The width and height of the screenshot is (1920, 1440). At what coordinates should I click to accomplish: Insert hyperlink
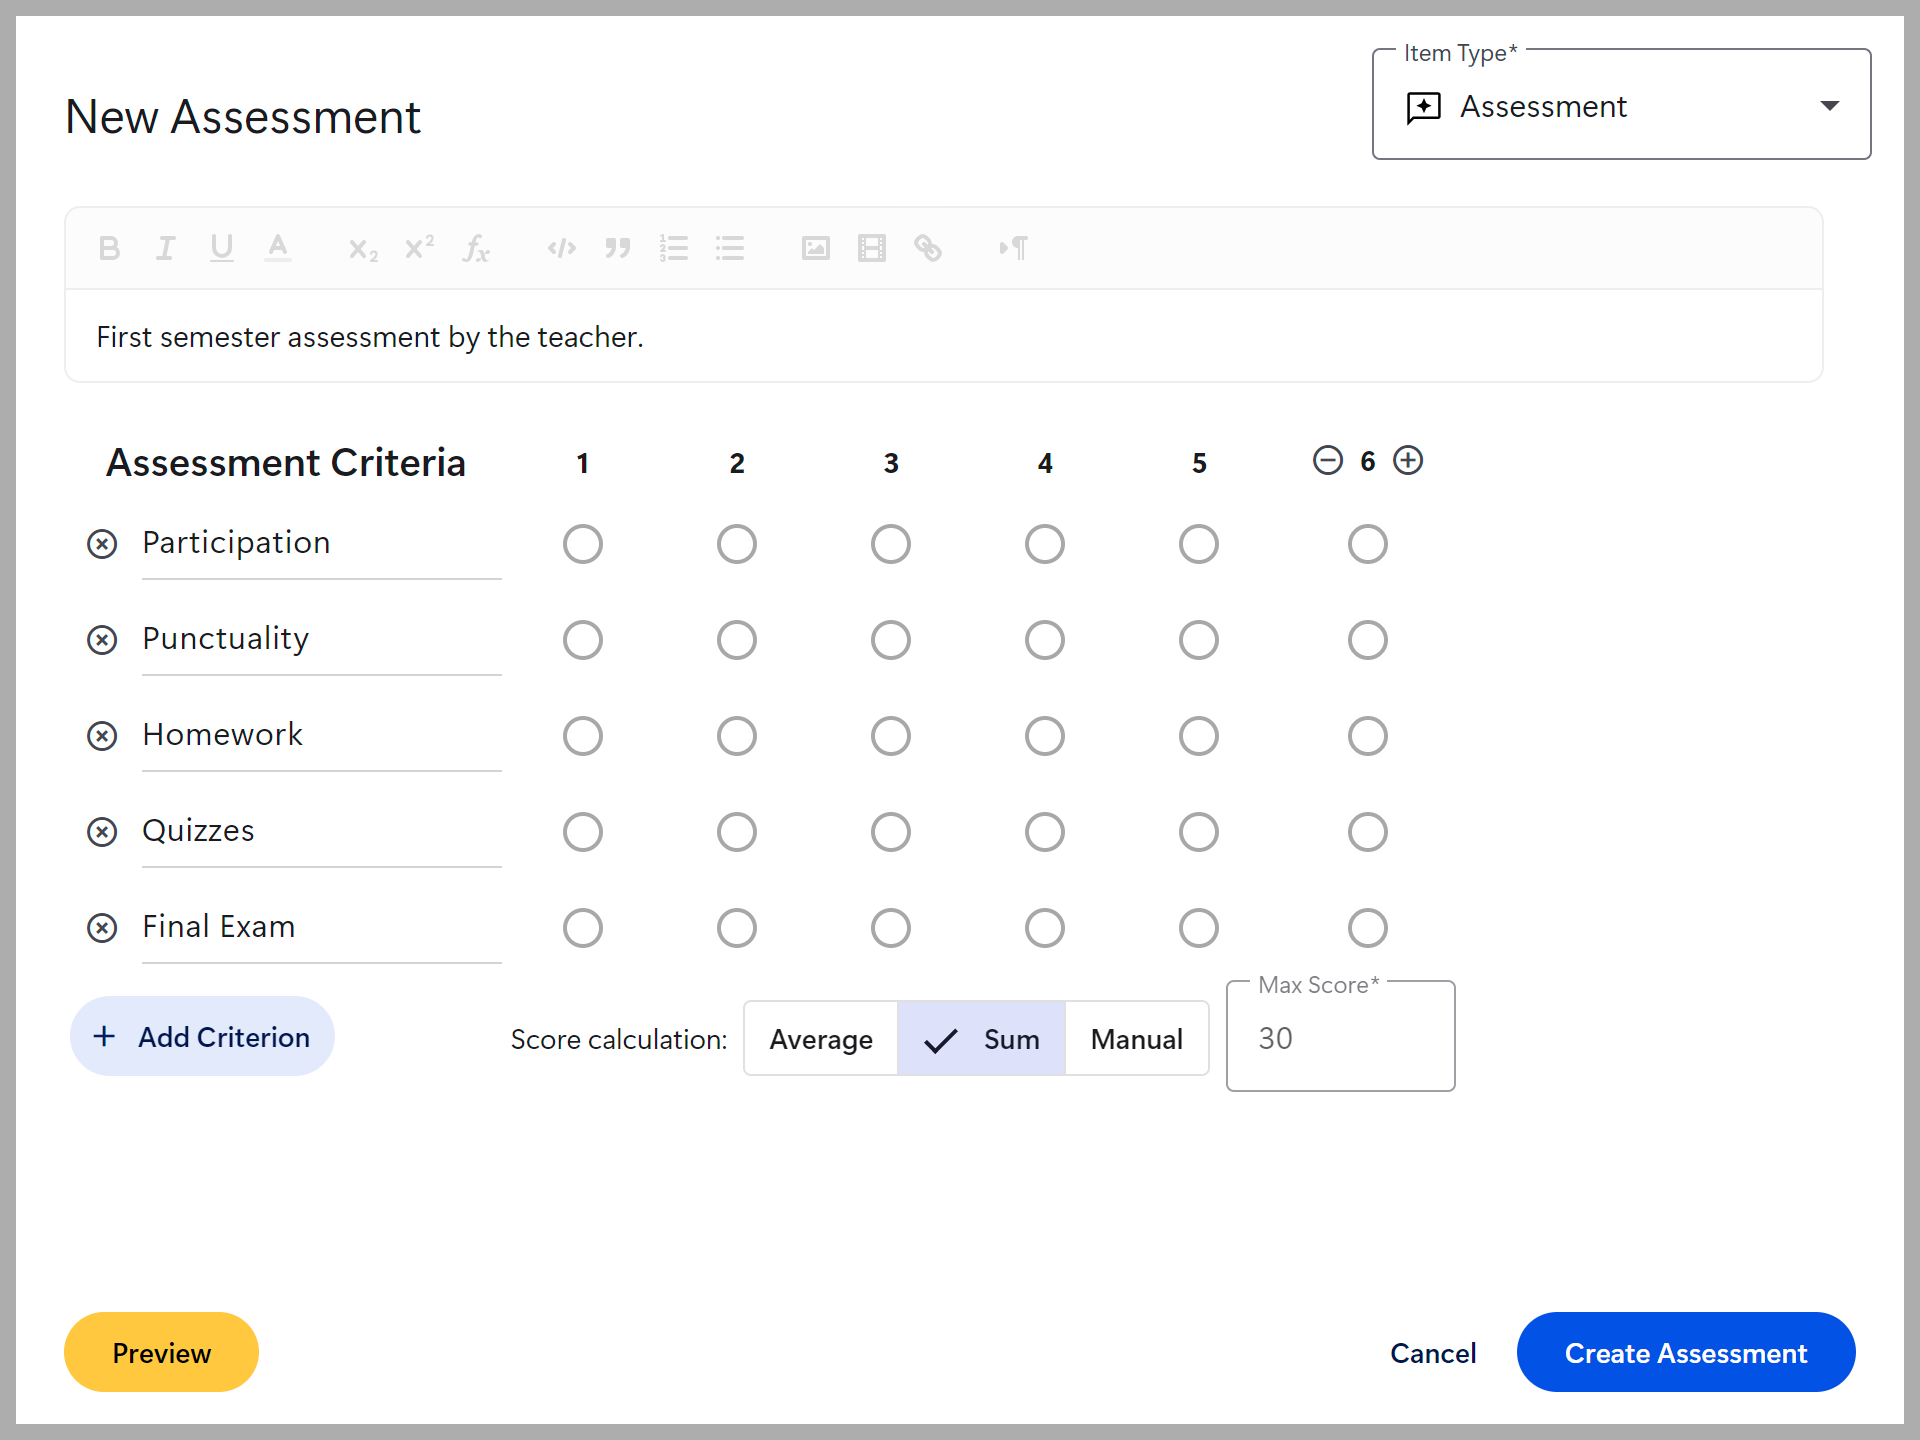coord(928,248)
